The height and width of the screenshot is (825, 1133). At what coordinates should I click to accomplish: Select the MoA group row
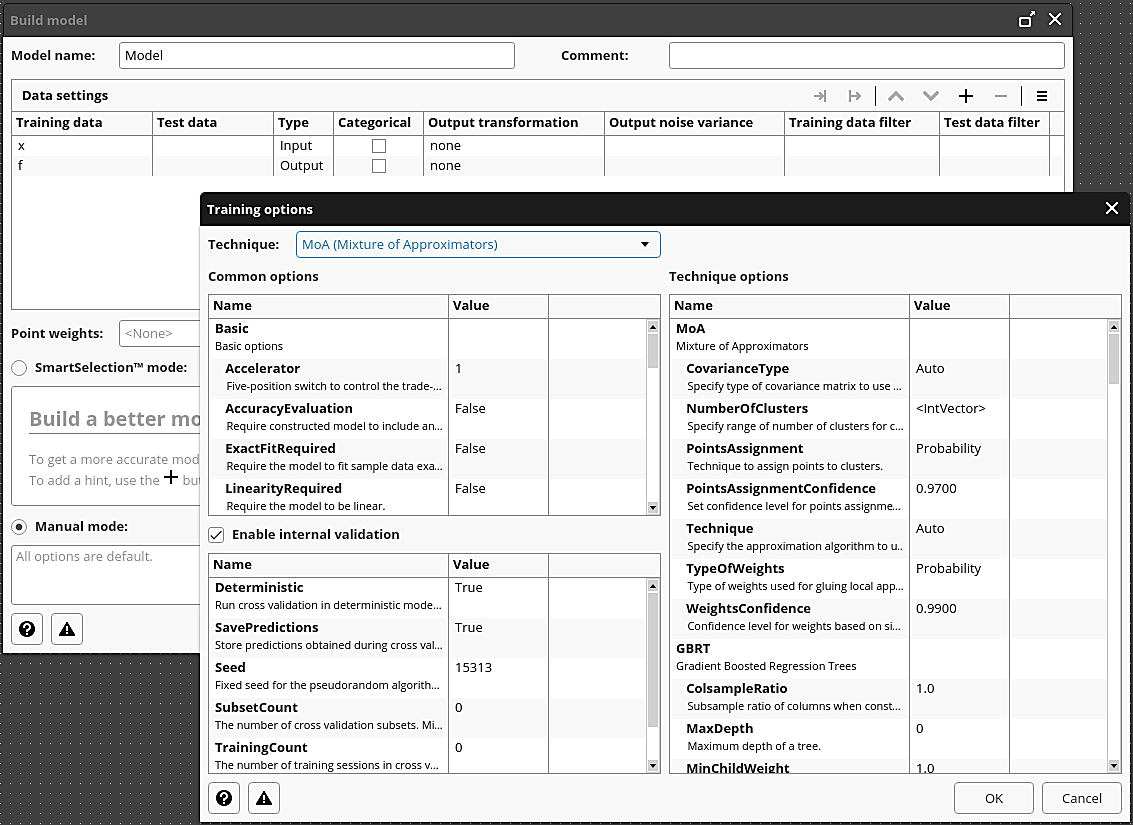(888, 337)
